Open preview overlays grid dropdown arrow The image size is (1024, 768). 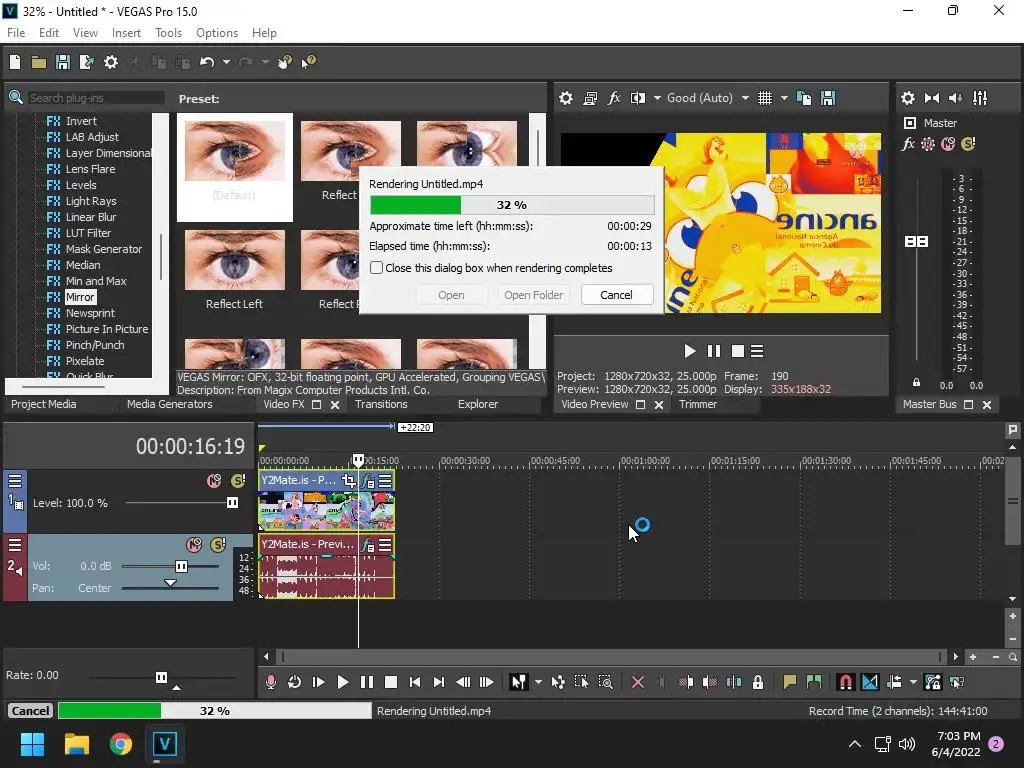point(784,98)
